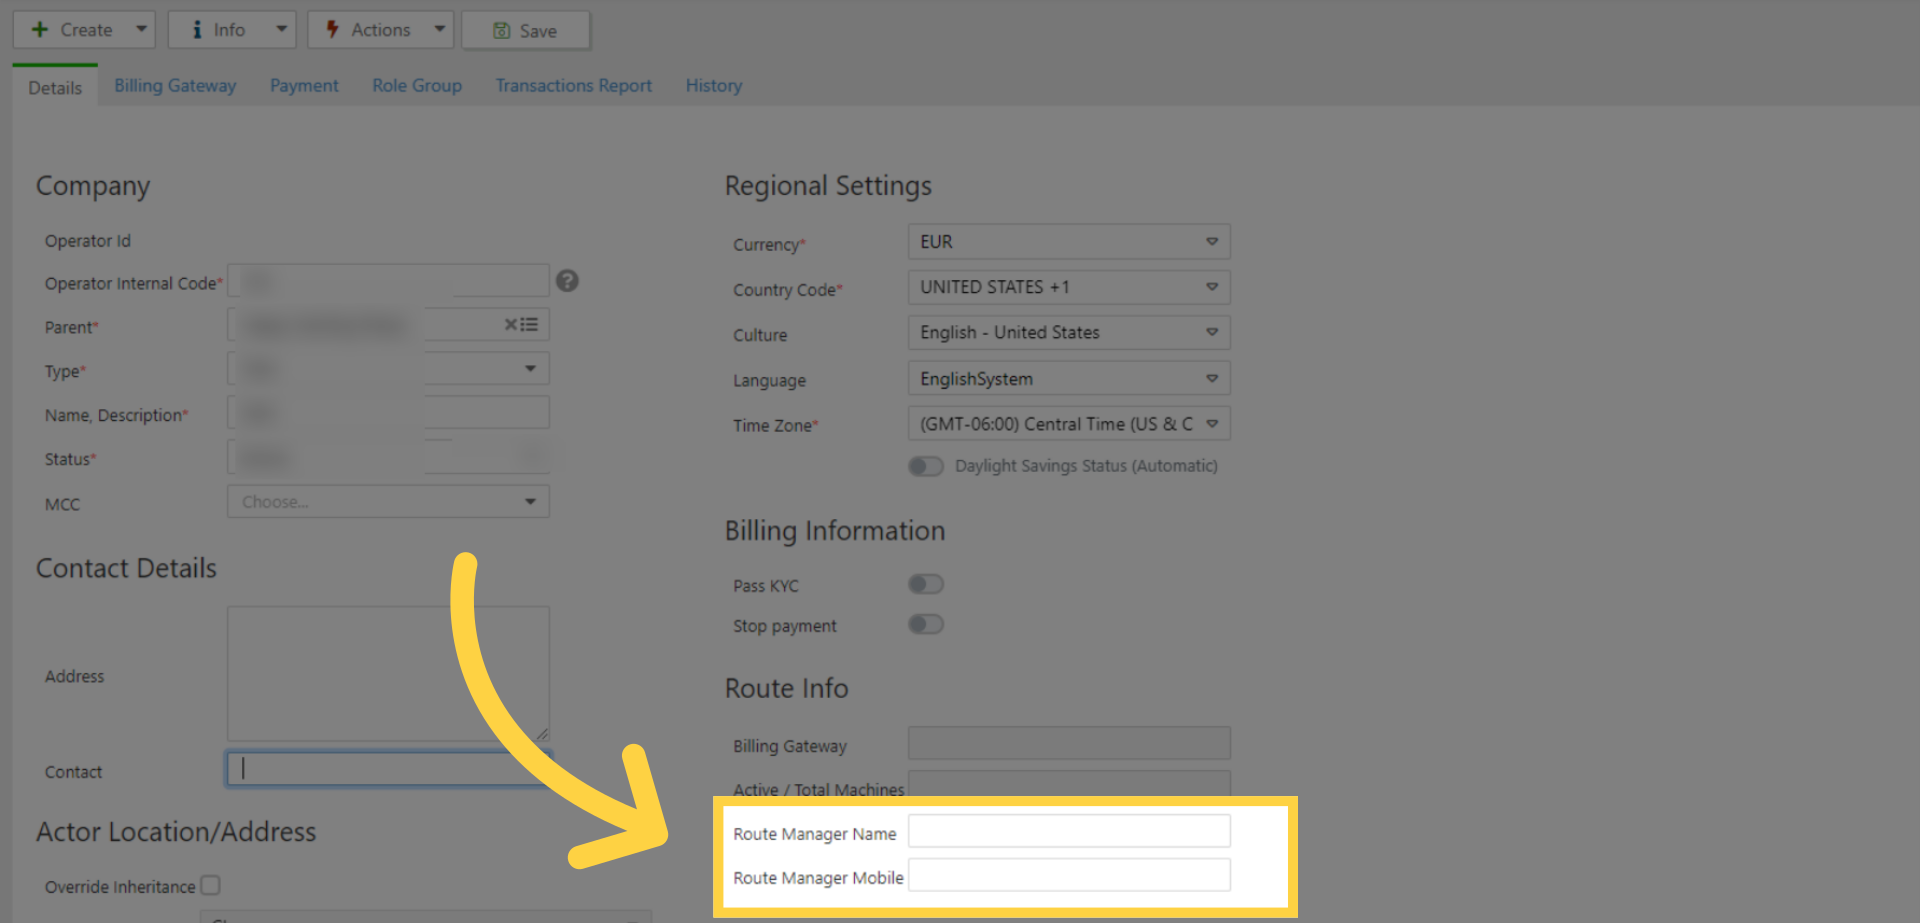Open the Culture English - United States dropdown
1920x923 pixels.
point(1069,333)
